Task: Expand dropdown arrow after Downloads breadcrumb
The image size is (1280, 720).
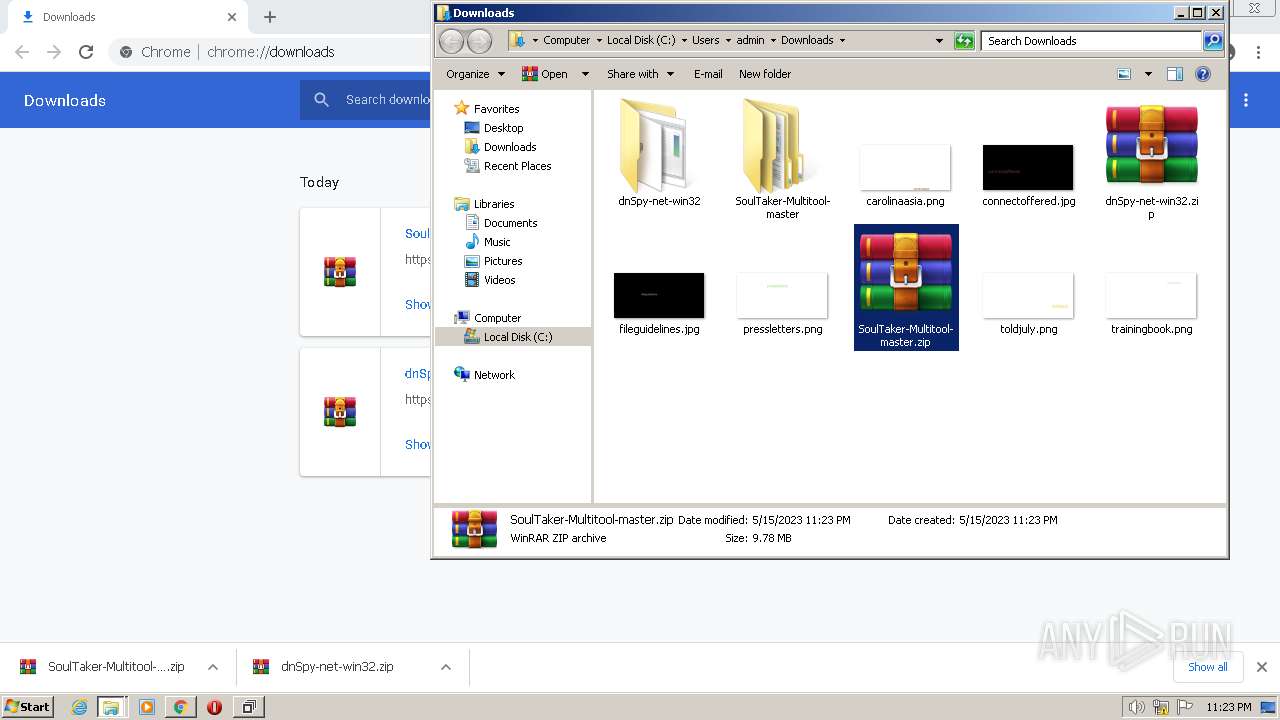Action: [x=842, y=41]
